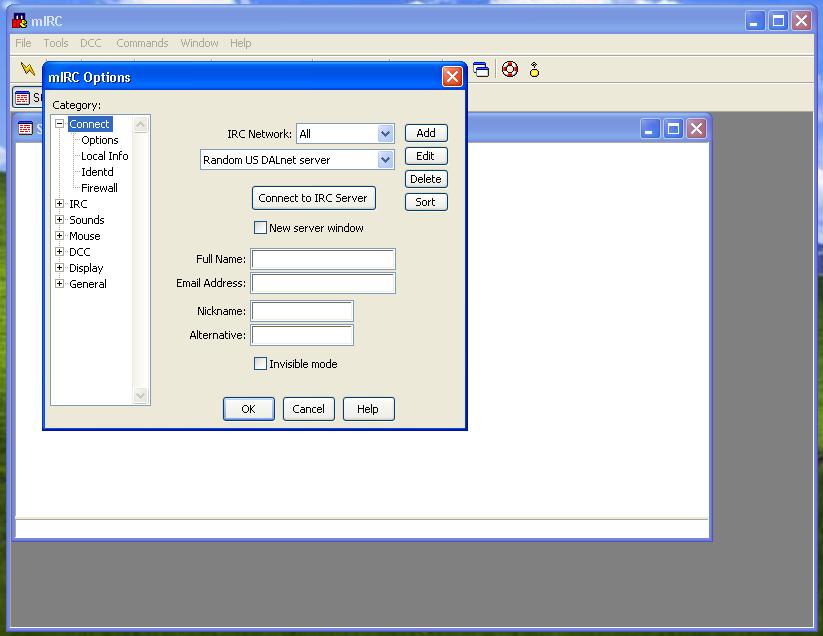The image size is (823, 636).
Task: Open the IRC Network dropdown
Action: tap(385, 134)
